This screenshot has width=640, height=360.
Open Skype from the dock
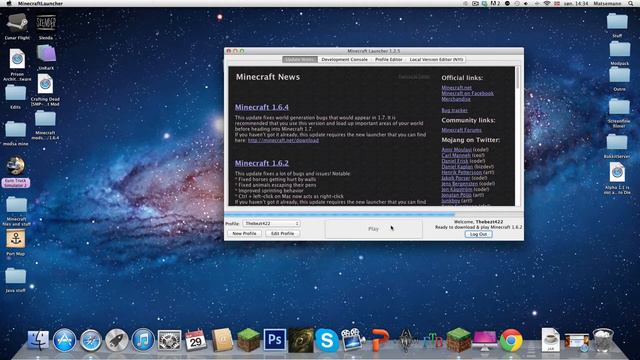(327, 340)
